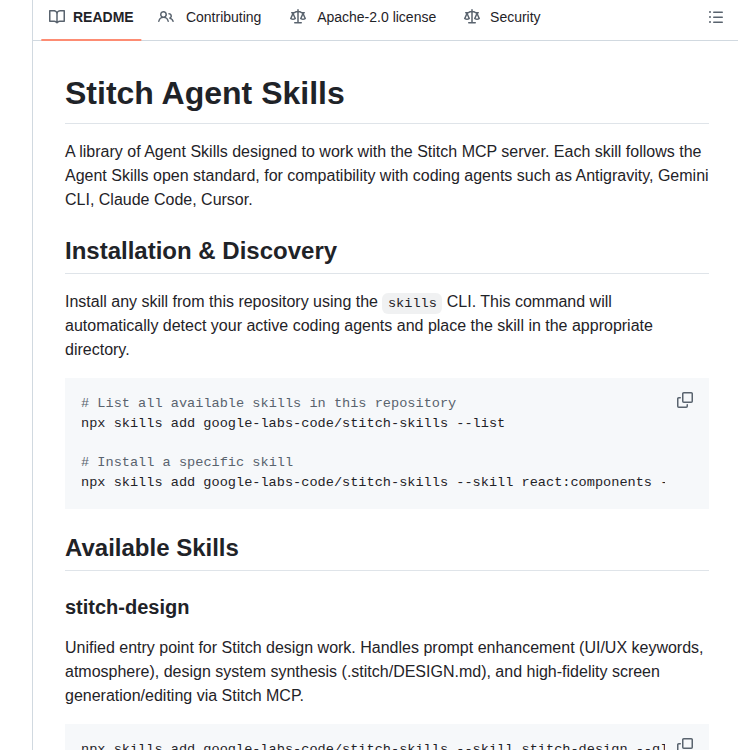Open the Apache-2.0 license tab
Image resolution: width=738 pixels, height=750 pixels.
pyautogui.click(x=363, y=17)
